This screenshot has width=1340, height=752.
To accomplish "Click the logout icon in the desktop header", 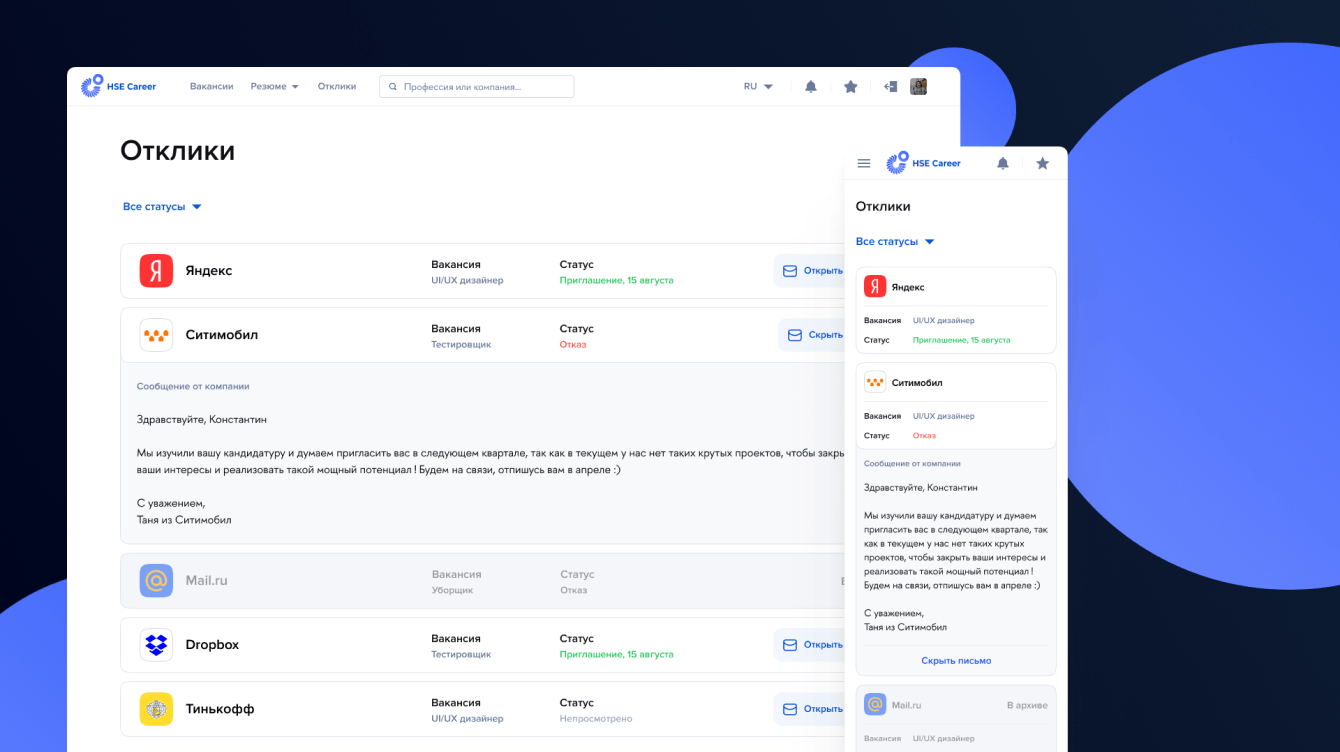I will coord(890,87).
